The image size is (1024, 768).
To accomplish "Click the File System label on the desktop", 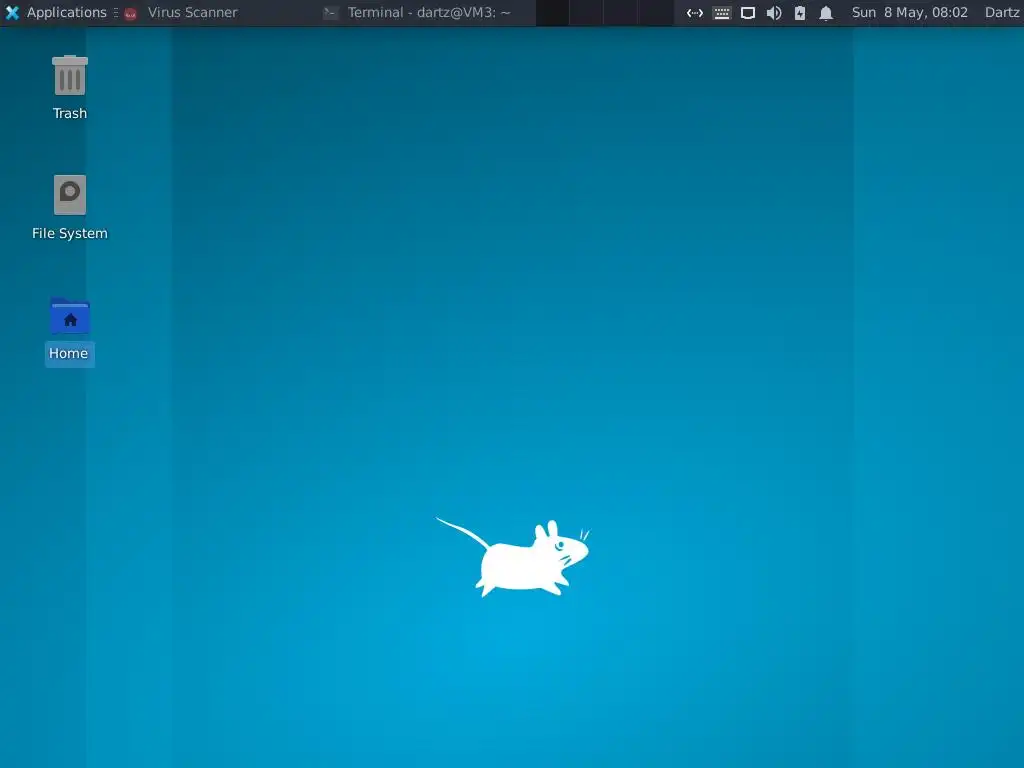I will [x=70, y=233].
